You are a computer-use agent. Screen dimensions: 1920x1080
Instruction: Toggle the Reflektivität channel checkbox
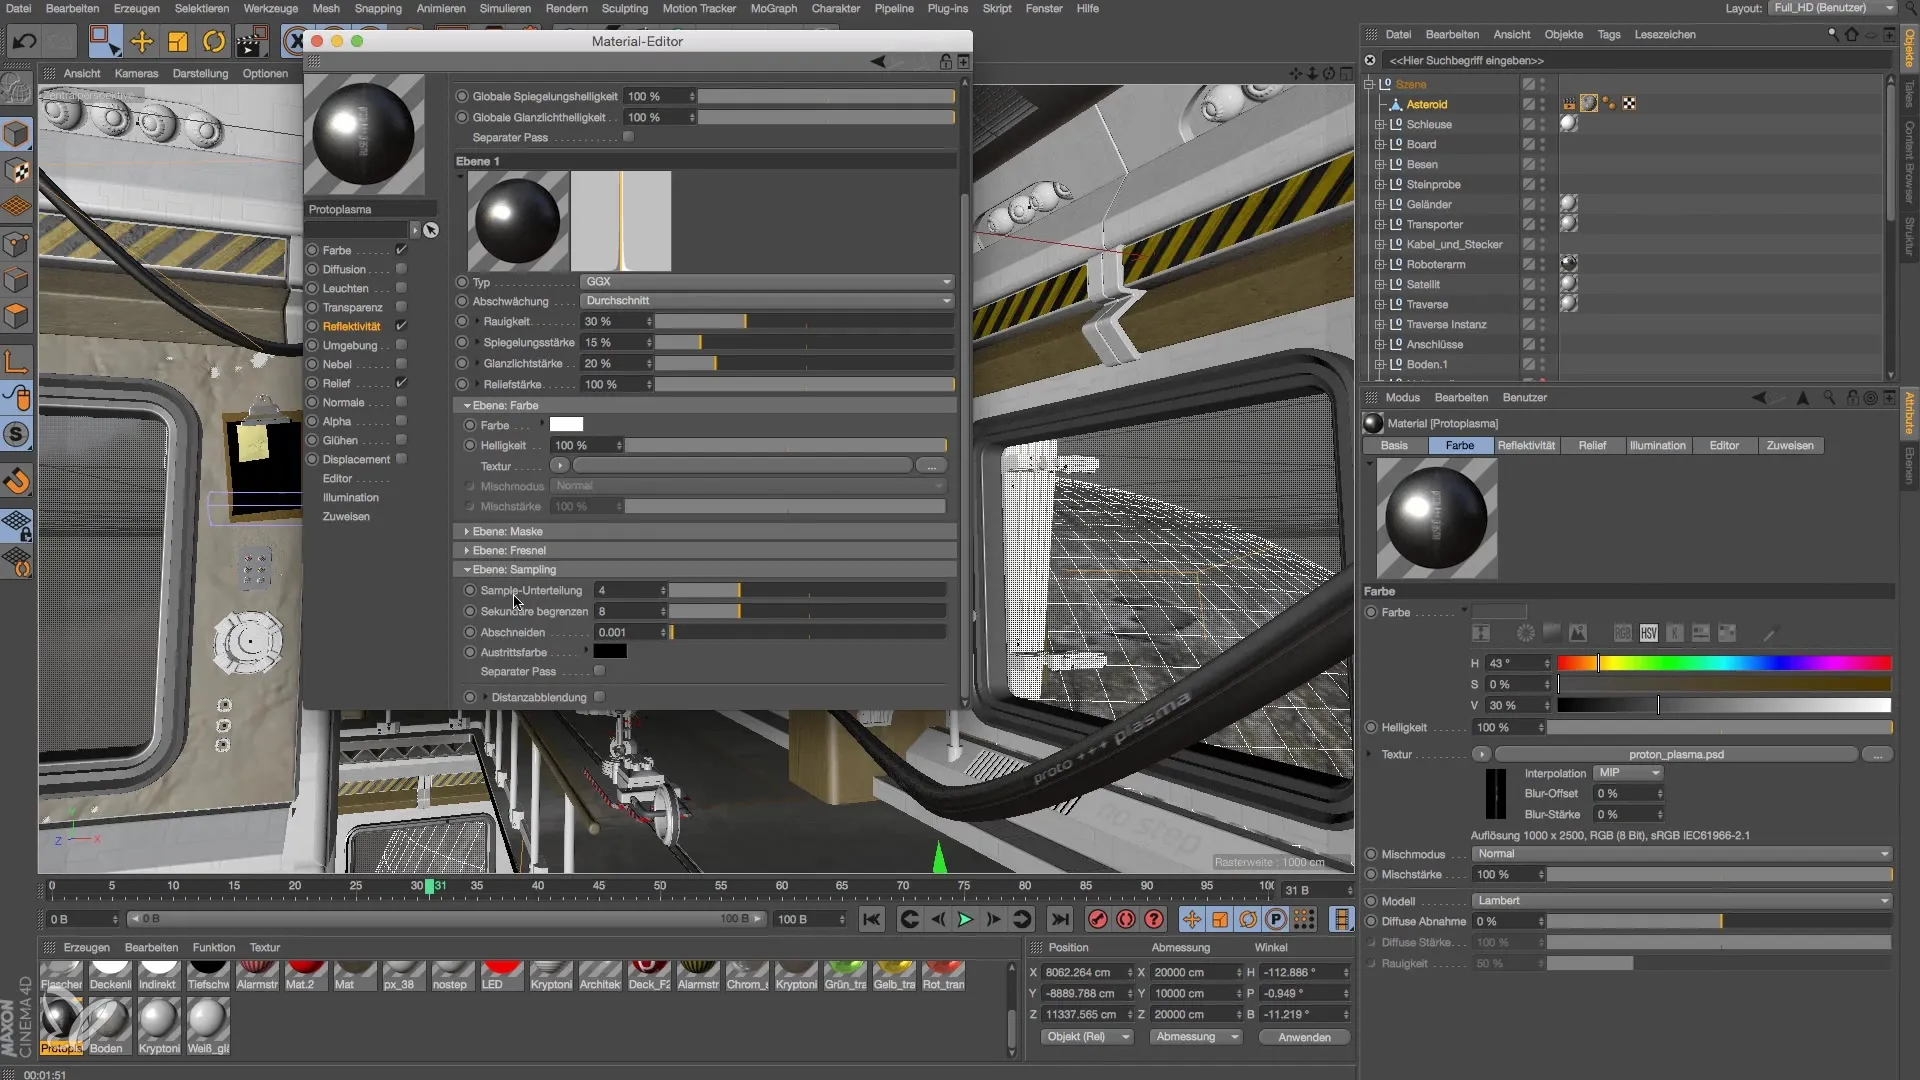(401, 326)
